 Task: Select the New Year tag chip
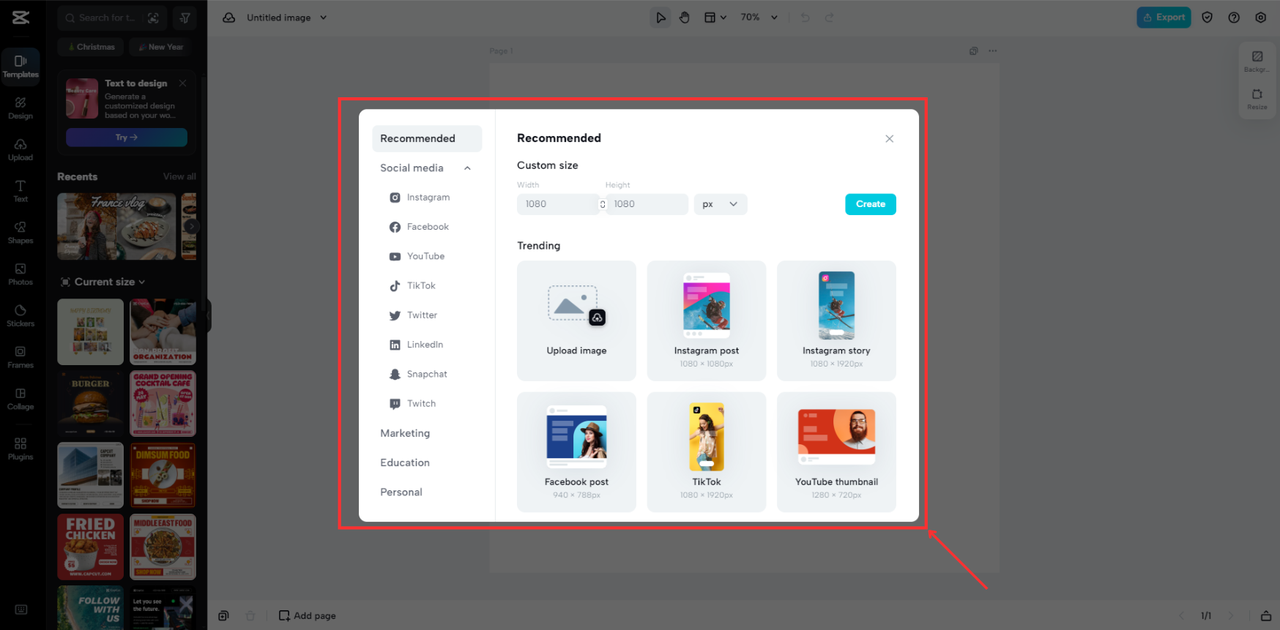click(x=160, y=47)
